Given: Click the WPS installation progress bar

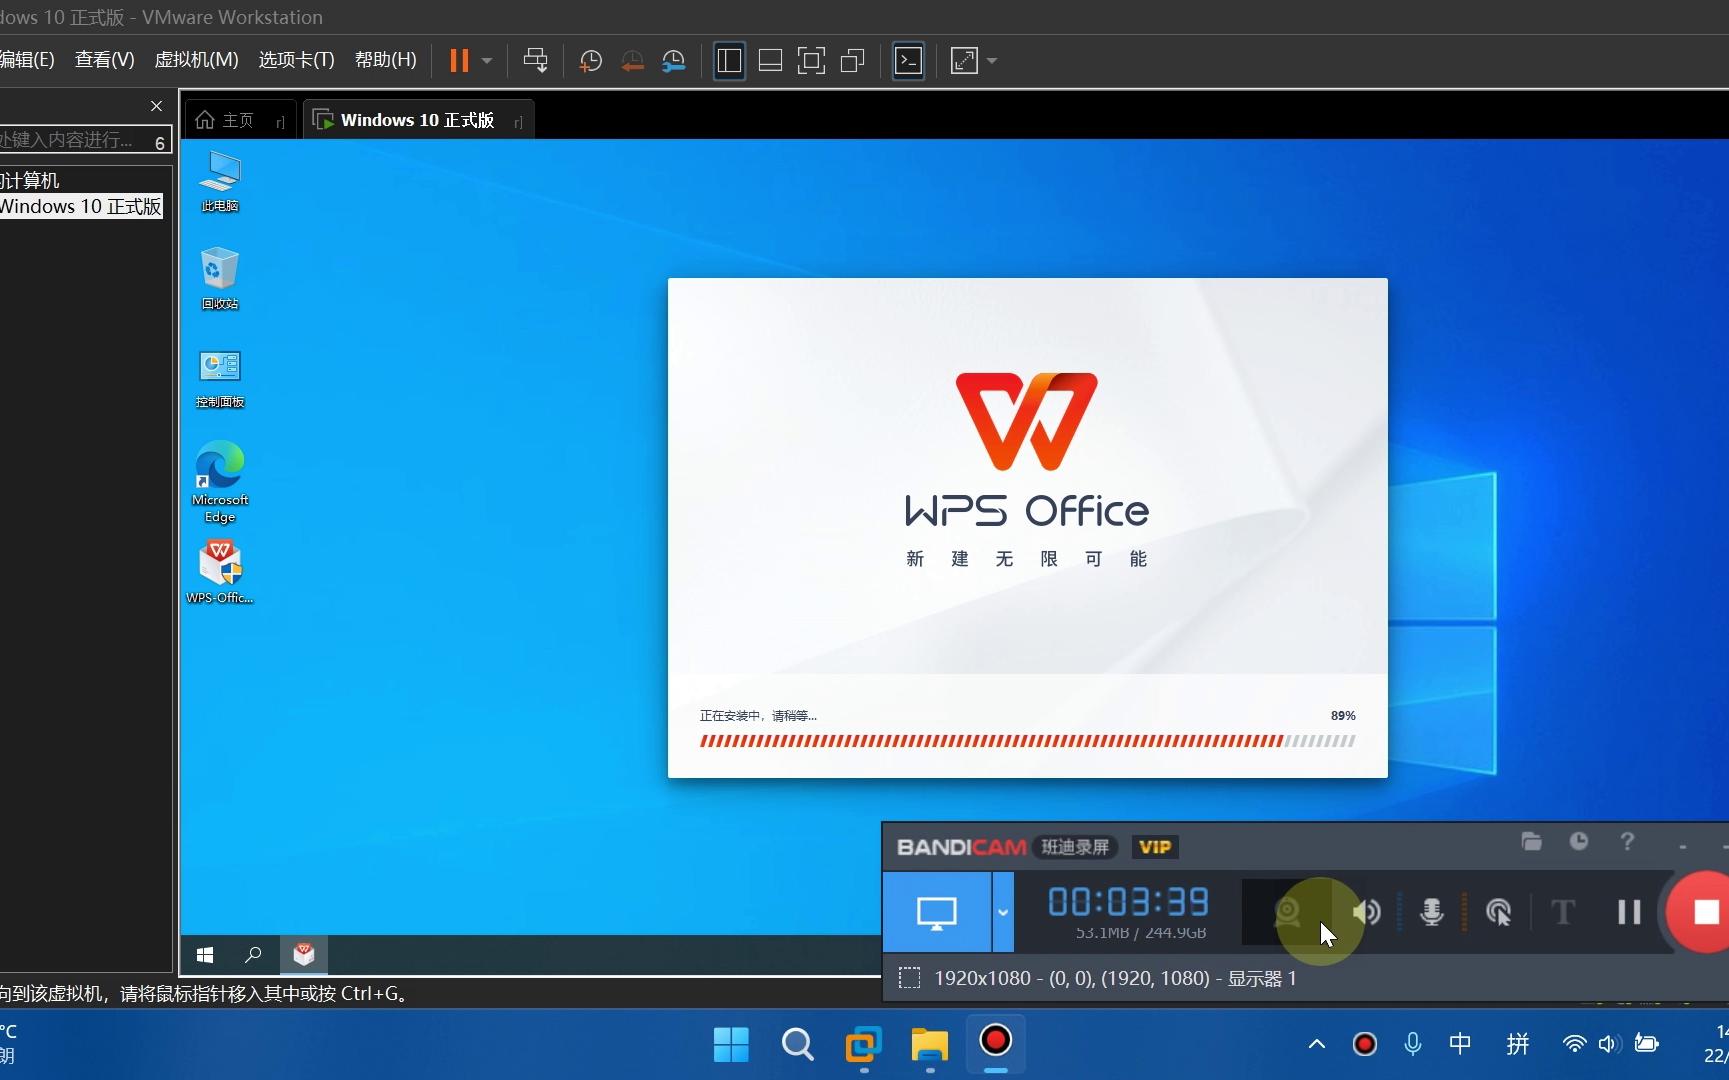Looking at the screenshot, I should click(x=1027, y=741).
